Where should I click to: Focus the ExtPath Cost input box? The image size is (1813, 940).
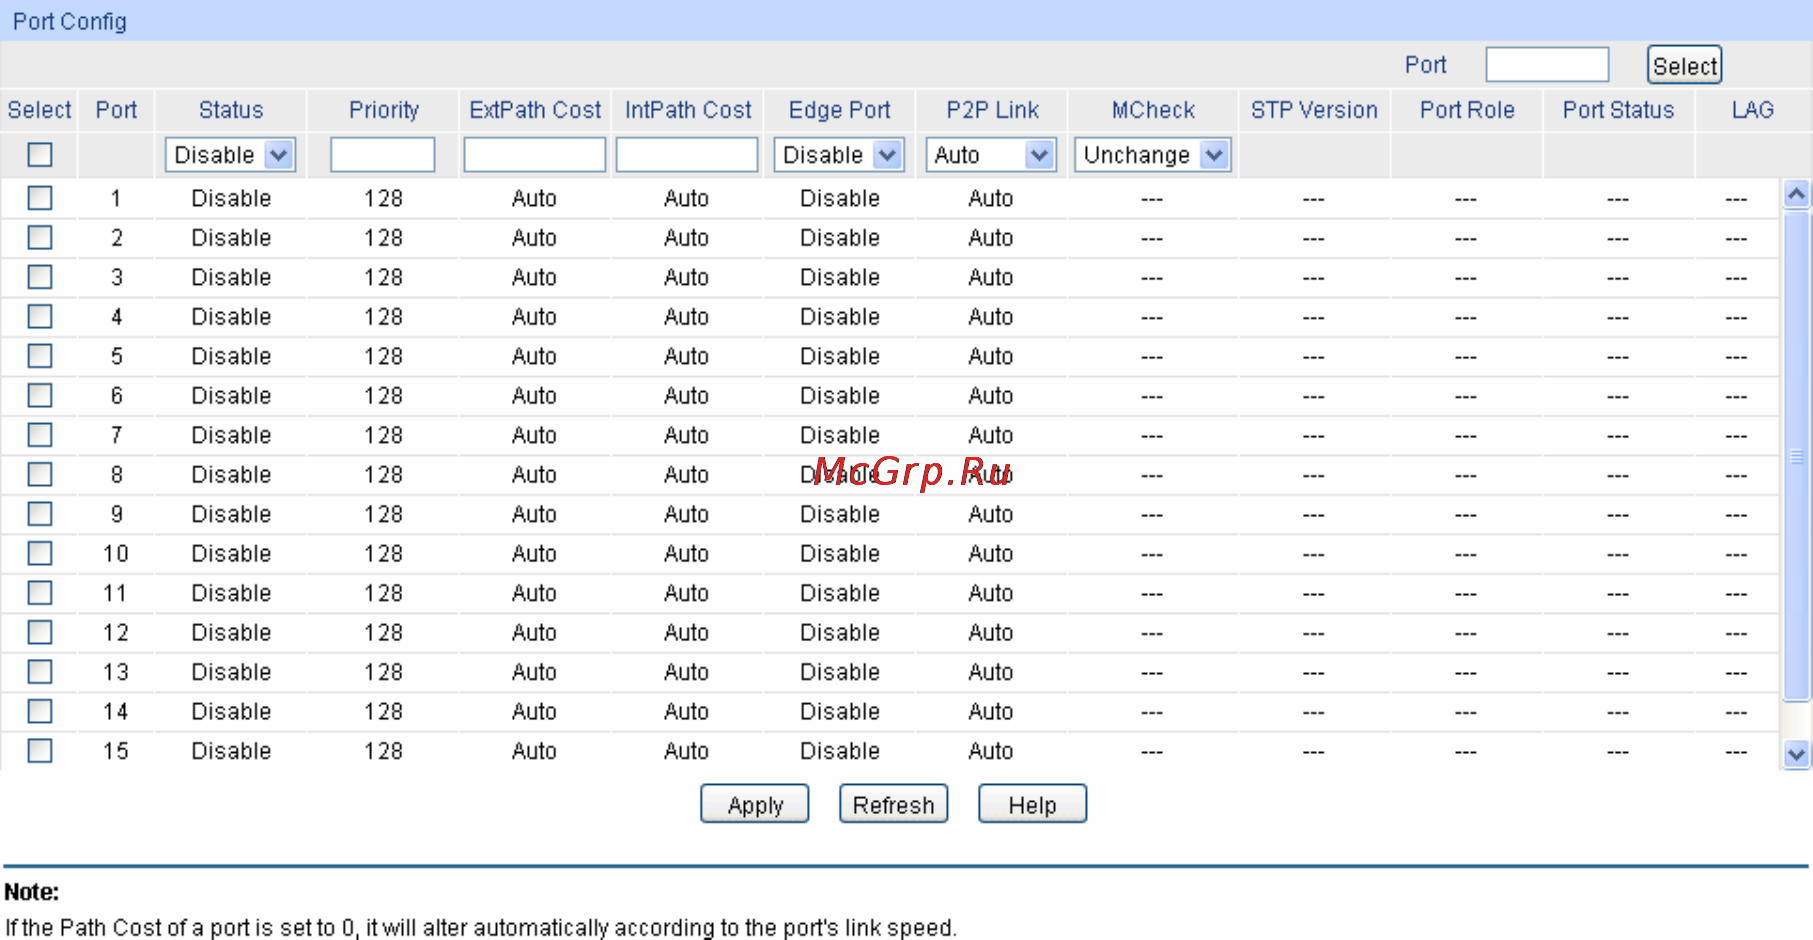pyautogui.click(x=535, y=155)
